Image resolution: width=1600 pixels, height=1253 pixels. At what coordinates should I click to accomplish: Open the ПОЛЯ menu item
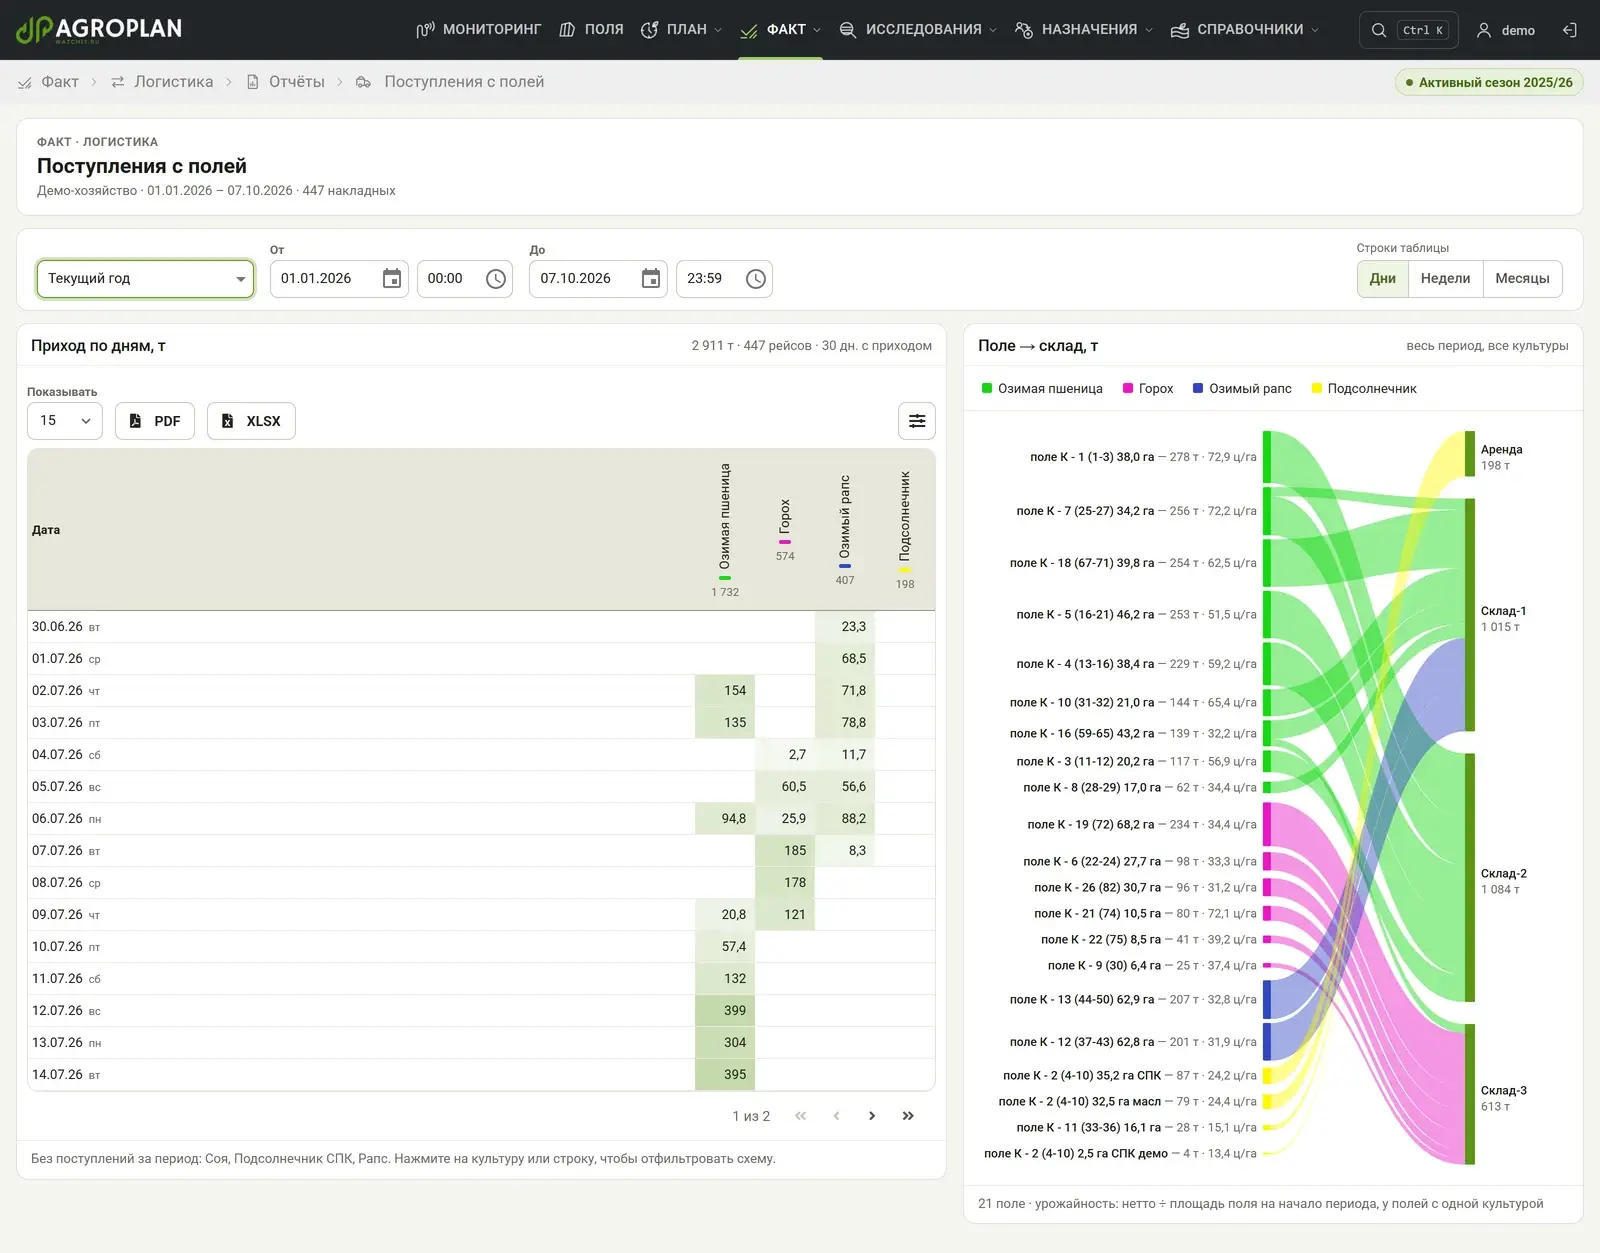coord(591,30)
